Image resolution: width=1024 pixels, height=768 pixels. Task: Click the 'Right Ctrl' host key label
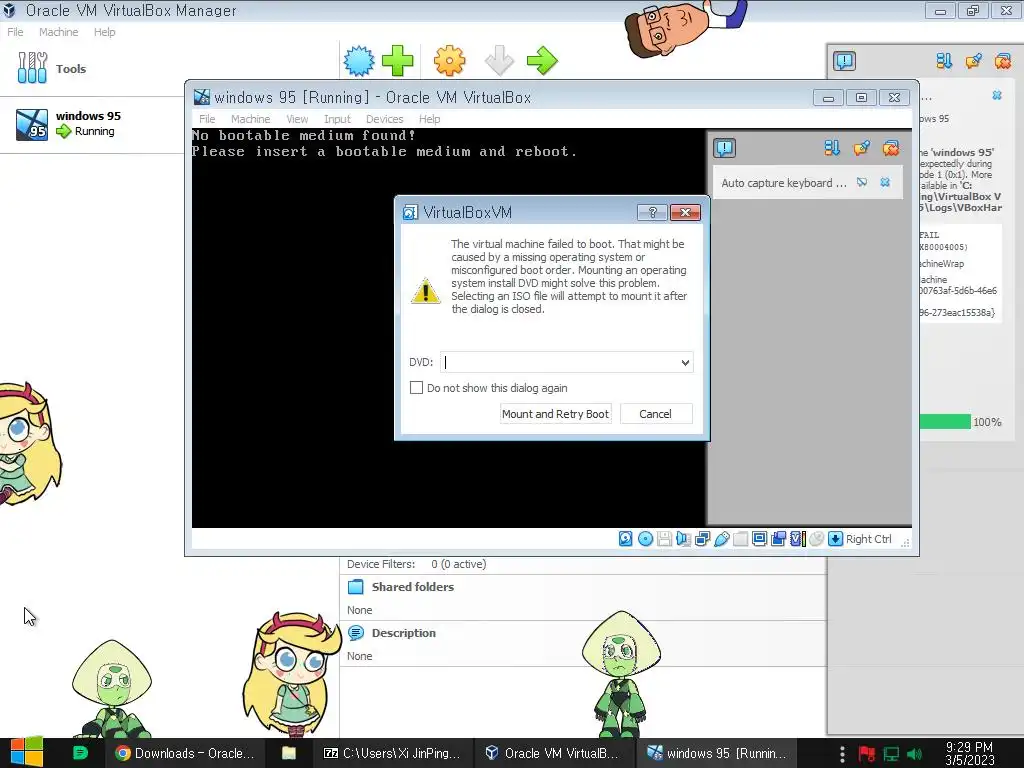click(x=869, y=539)
